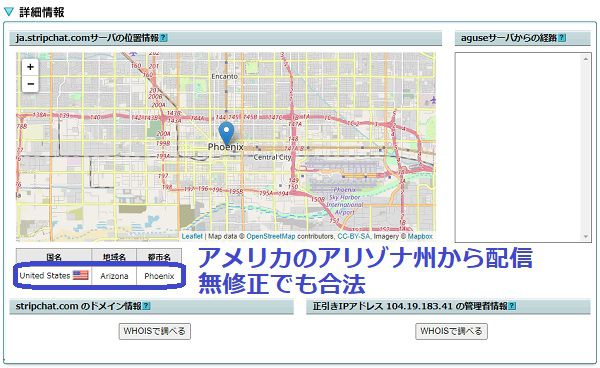This screenshot has width=600, height=368.
Task: Open the CC-BY-SA license link
Action: 353,236
